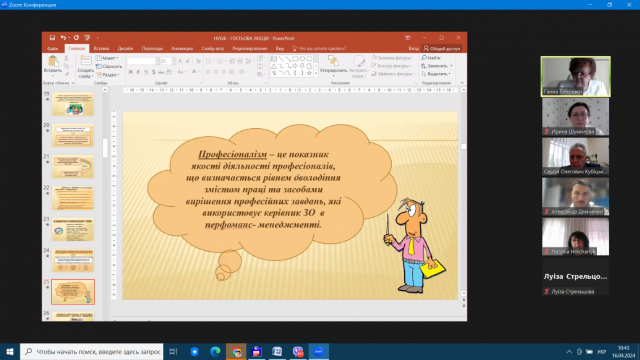Viewport: 640px width, 360px height.
Task: Align text right in paragraph group
Action: (224, 72)
